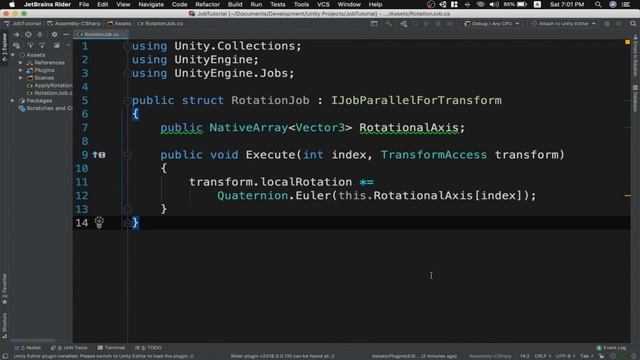Screen dimensions: 640x360
Task: Open Database tool window on right edge
Action: click(636, 98)
